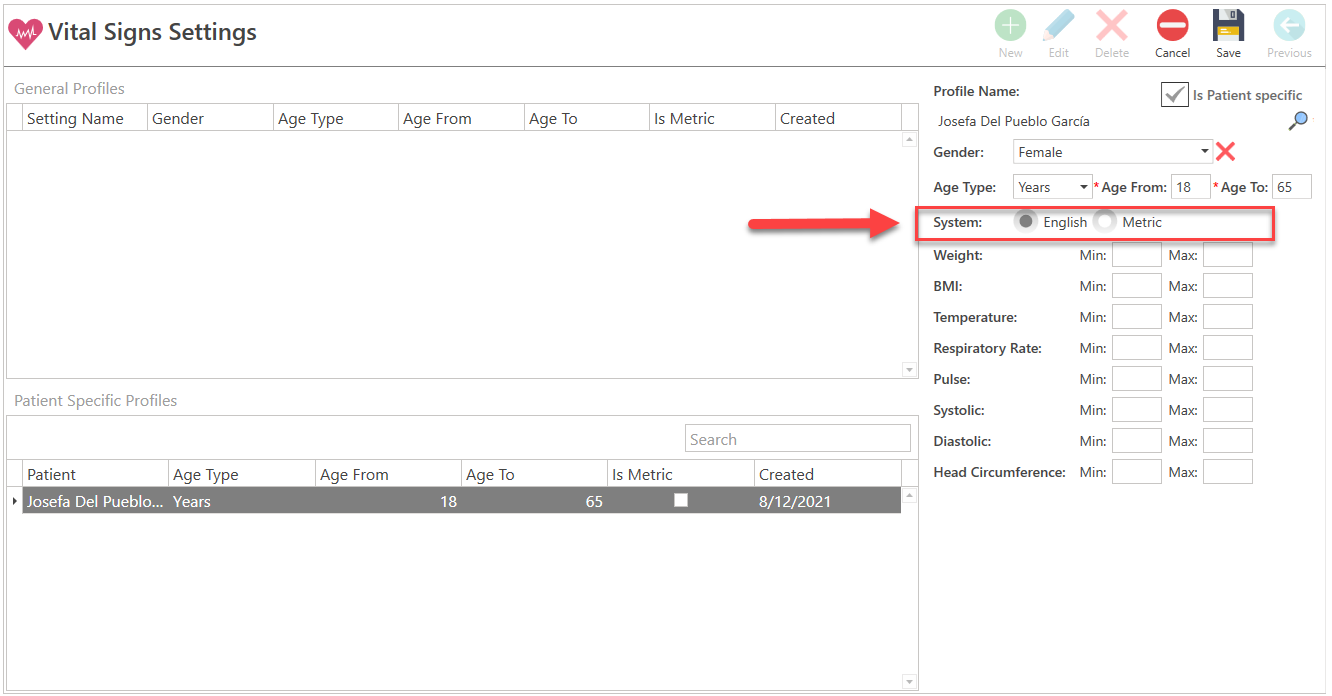Image resolution: width=1332 pixels, height=696 pixels.
Task: Click the Weight Max field
Action: click(x=1228, y=255)
